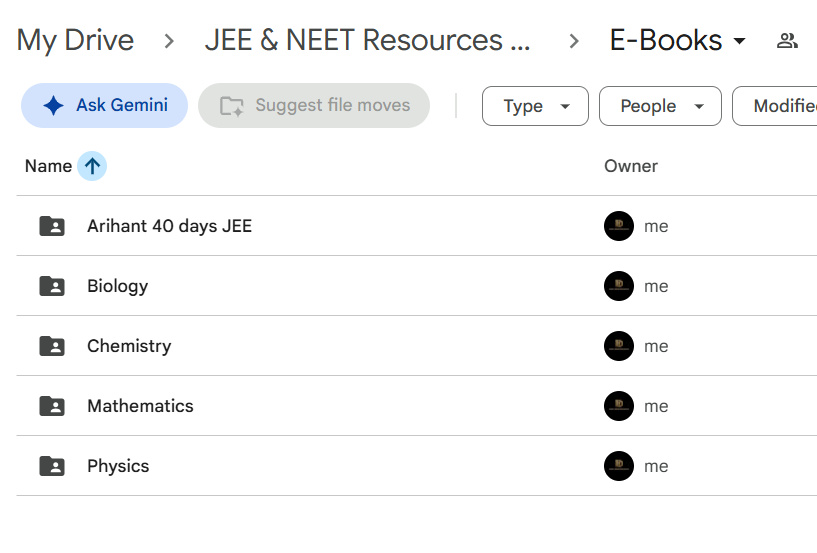This screenshot has width=817, height=553.
Task: Click the Gemini sparkle icon
Action: [53, 105]
